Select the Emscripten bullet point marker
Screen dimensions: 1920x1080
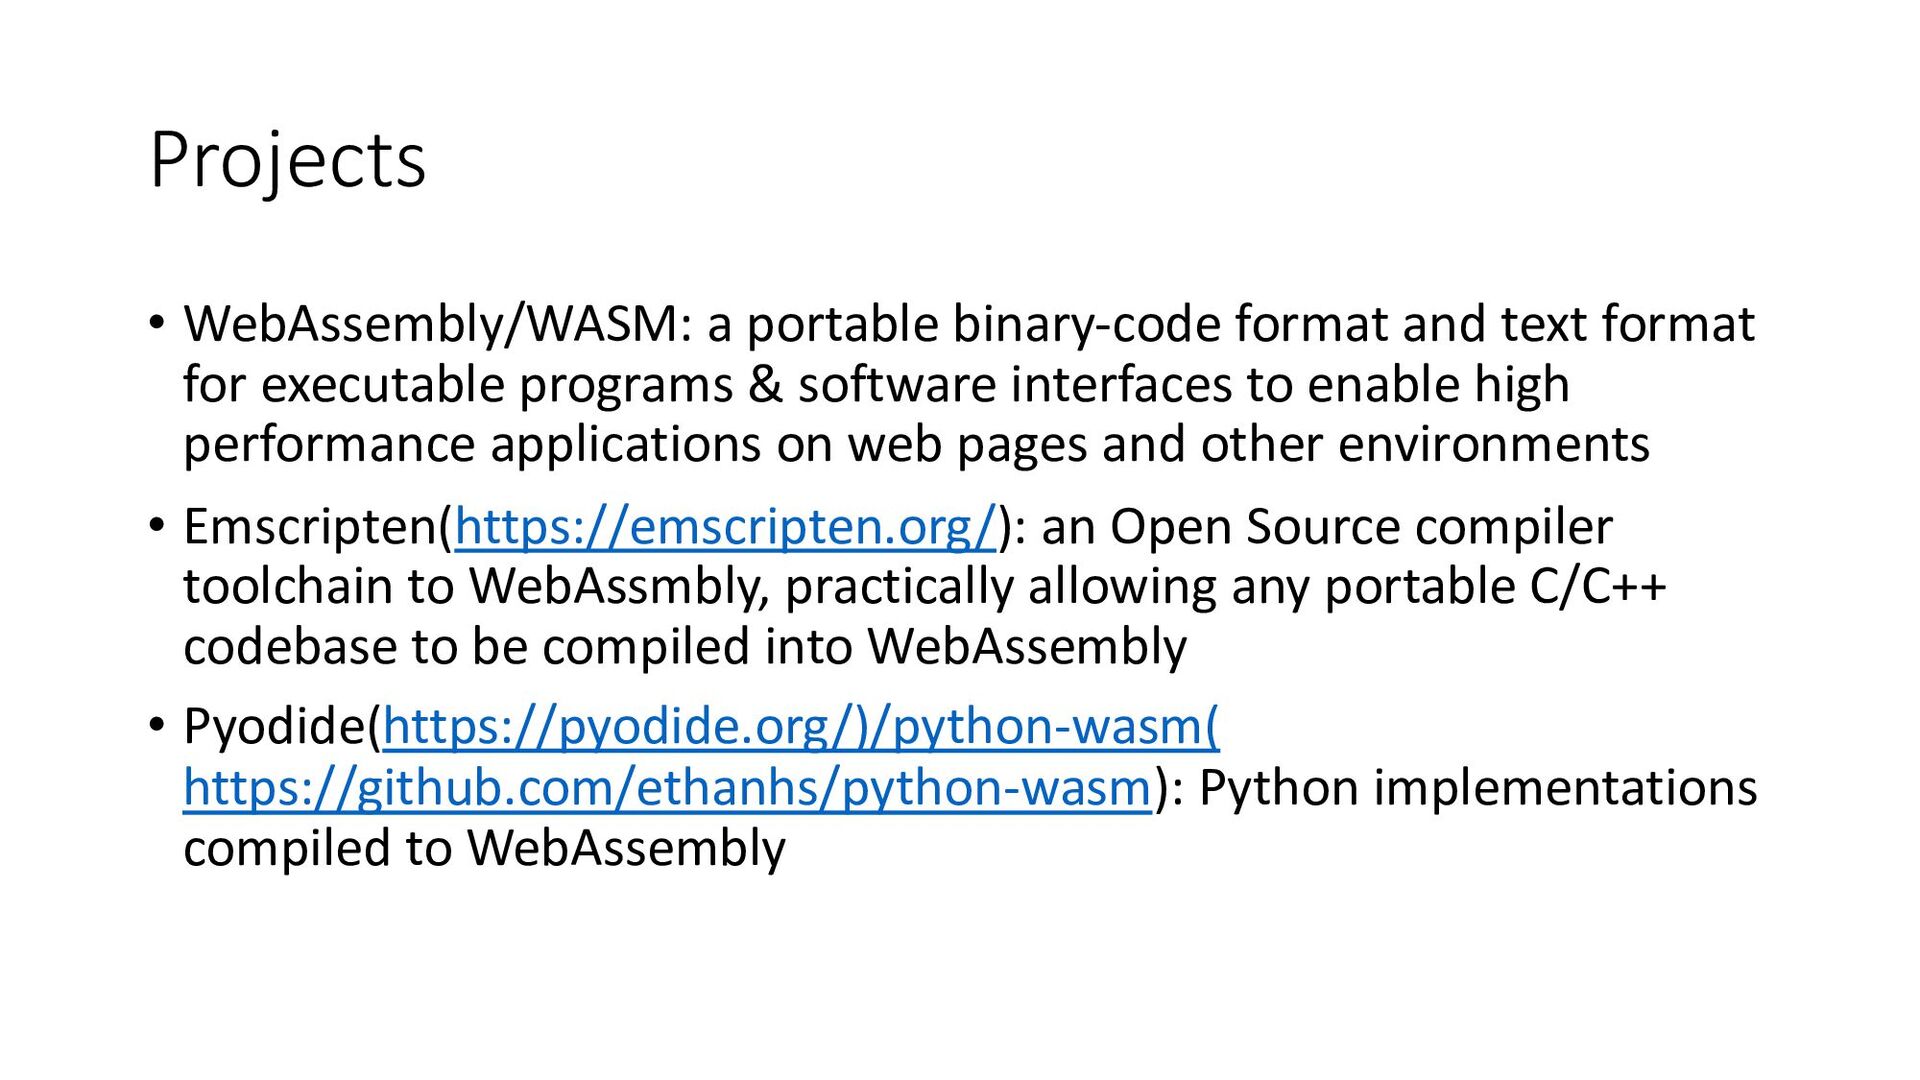click(156, 525)
